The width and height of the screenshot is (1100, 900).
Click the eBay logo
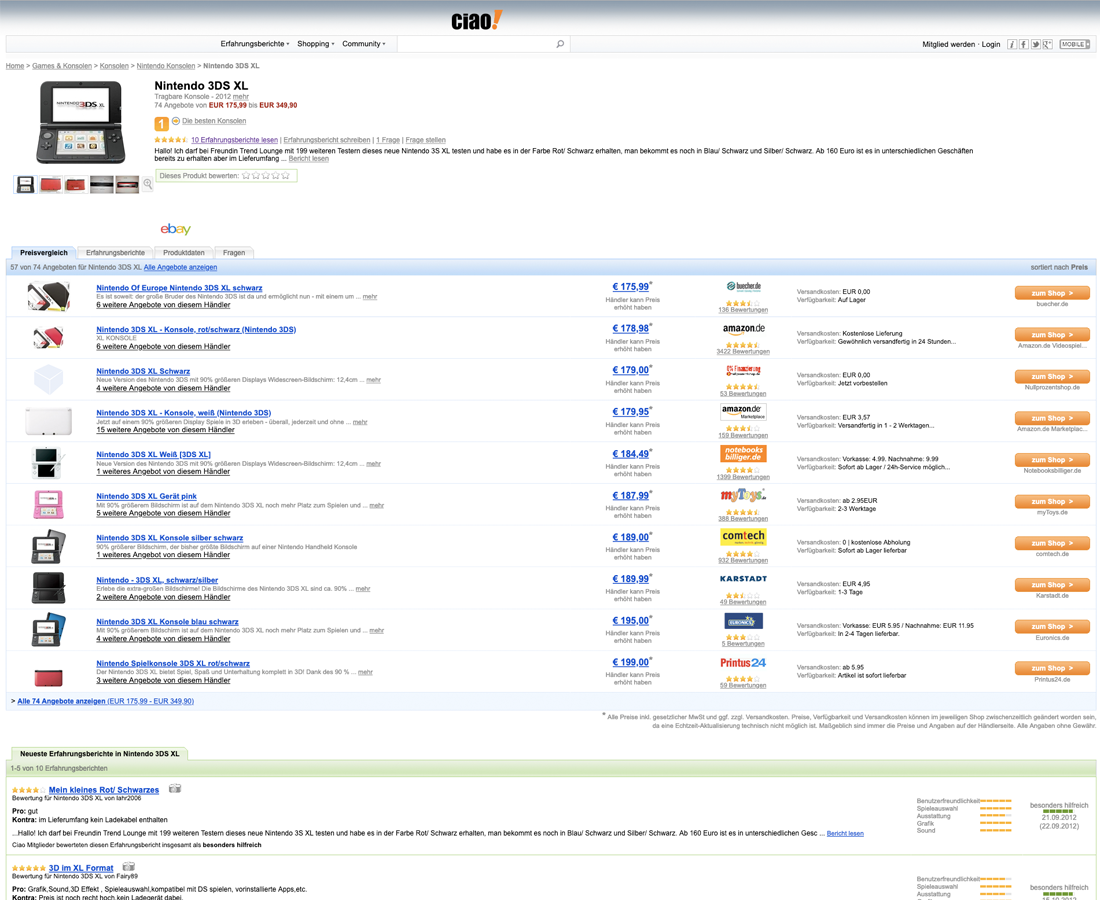175,229
